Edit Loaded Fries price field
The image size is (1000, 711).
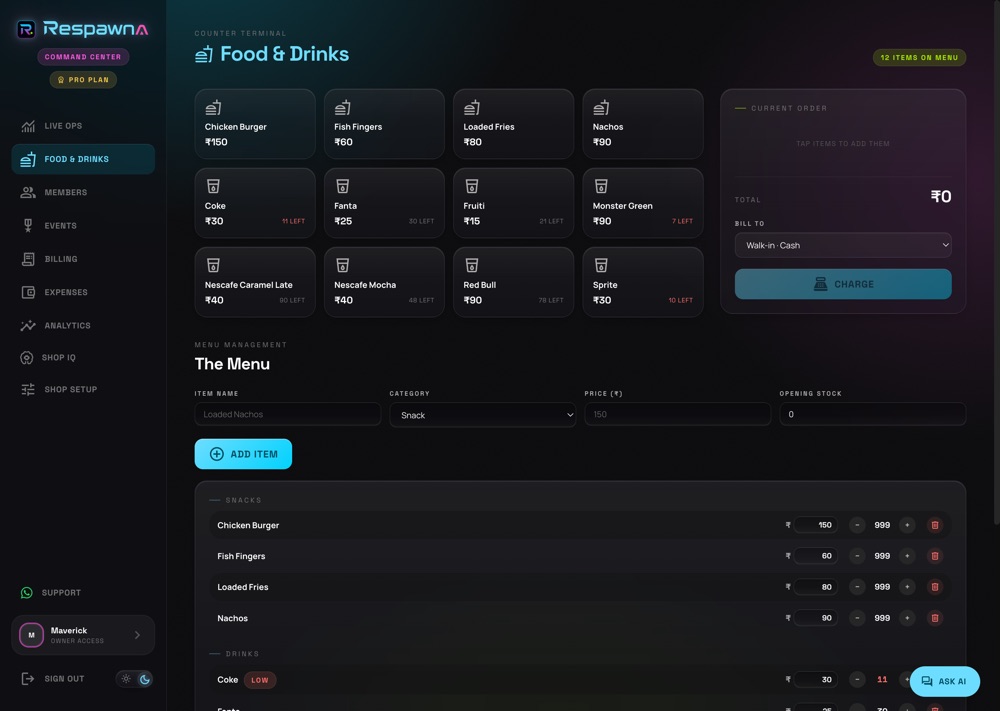(x=816, y=587)
